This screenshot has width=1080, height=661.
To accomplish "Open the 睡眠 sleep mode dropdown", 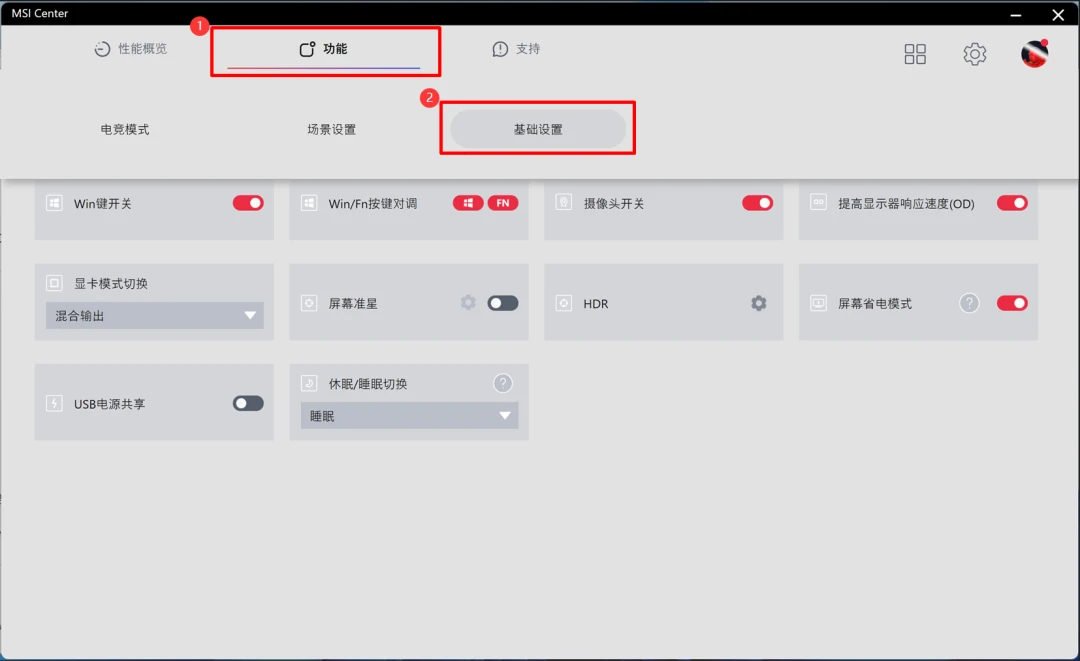I will (x=409, y=416).
